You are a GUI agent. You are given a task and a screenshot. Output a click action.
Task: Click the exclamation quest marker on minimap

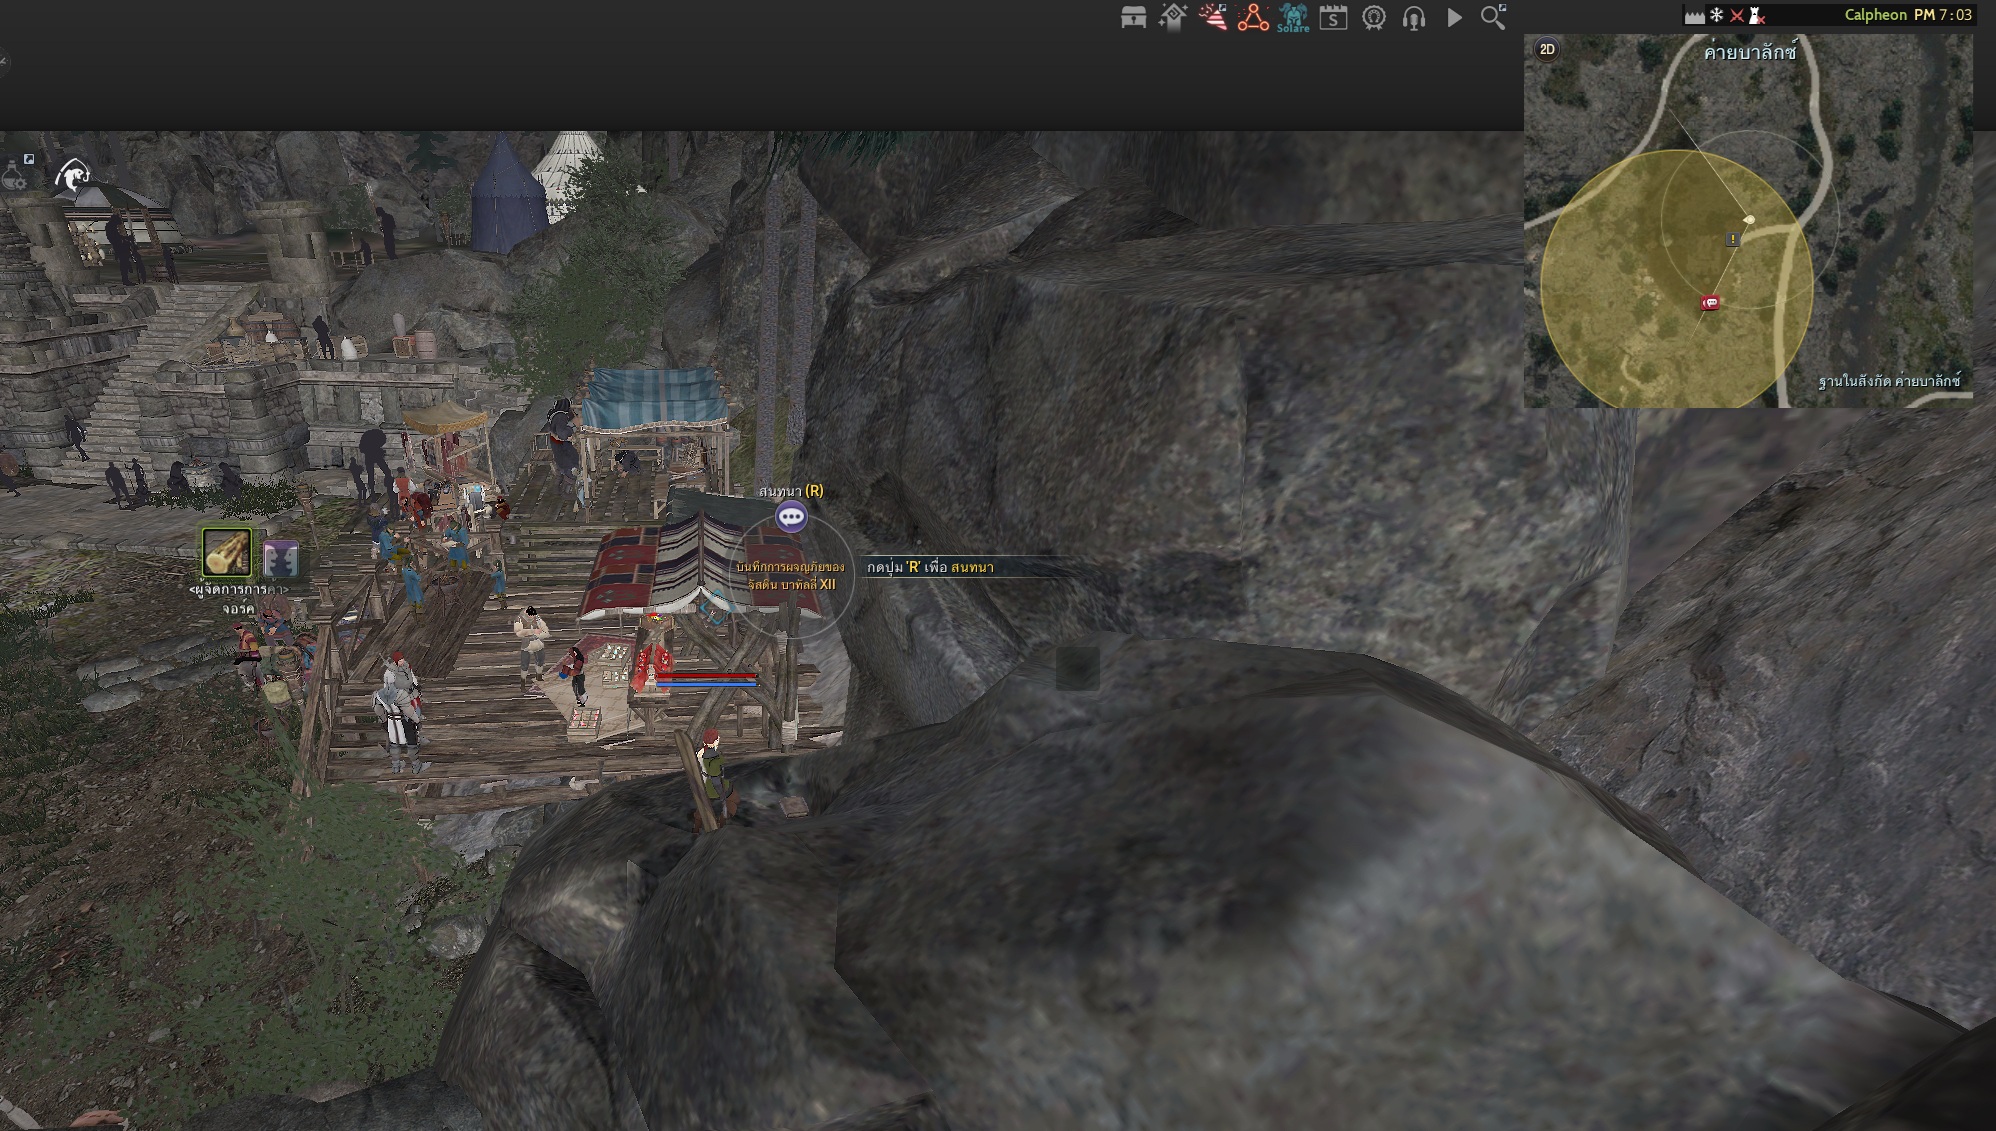pos(1732,239)
